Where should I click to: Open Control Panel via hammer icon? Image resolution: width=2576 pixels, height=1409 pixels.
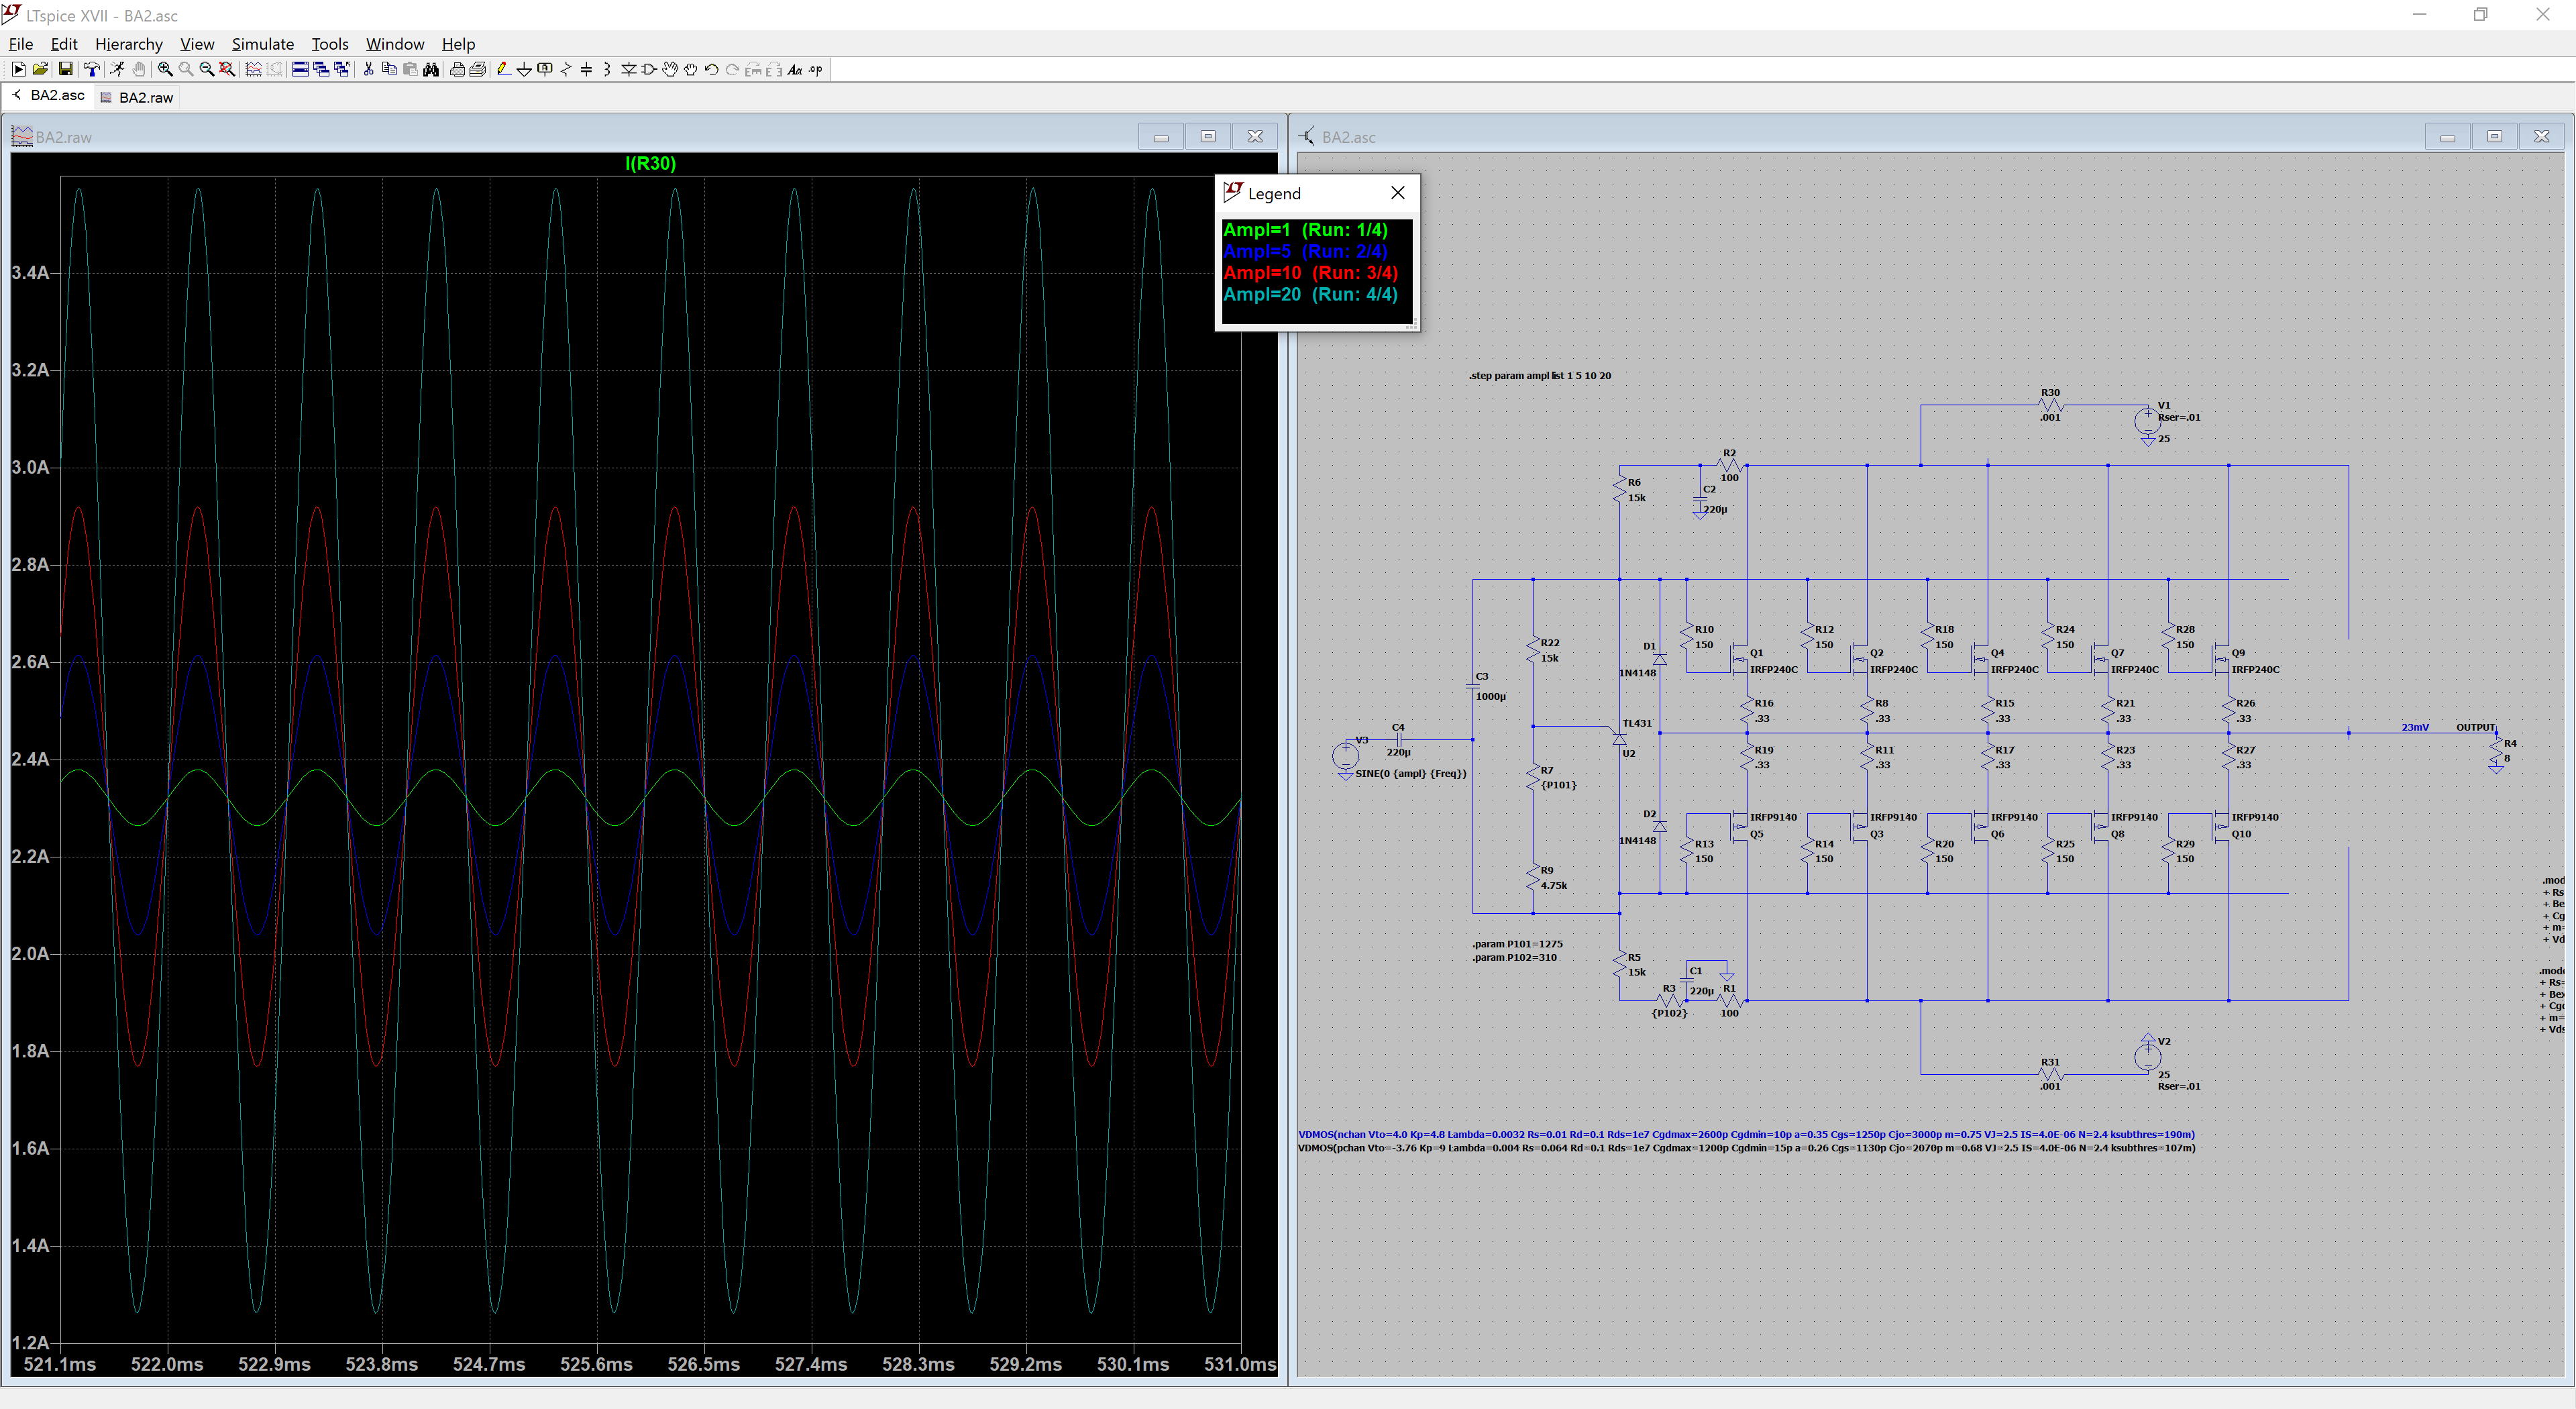92,69
